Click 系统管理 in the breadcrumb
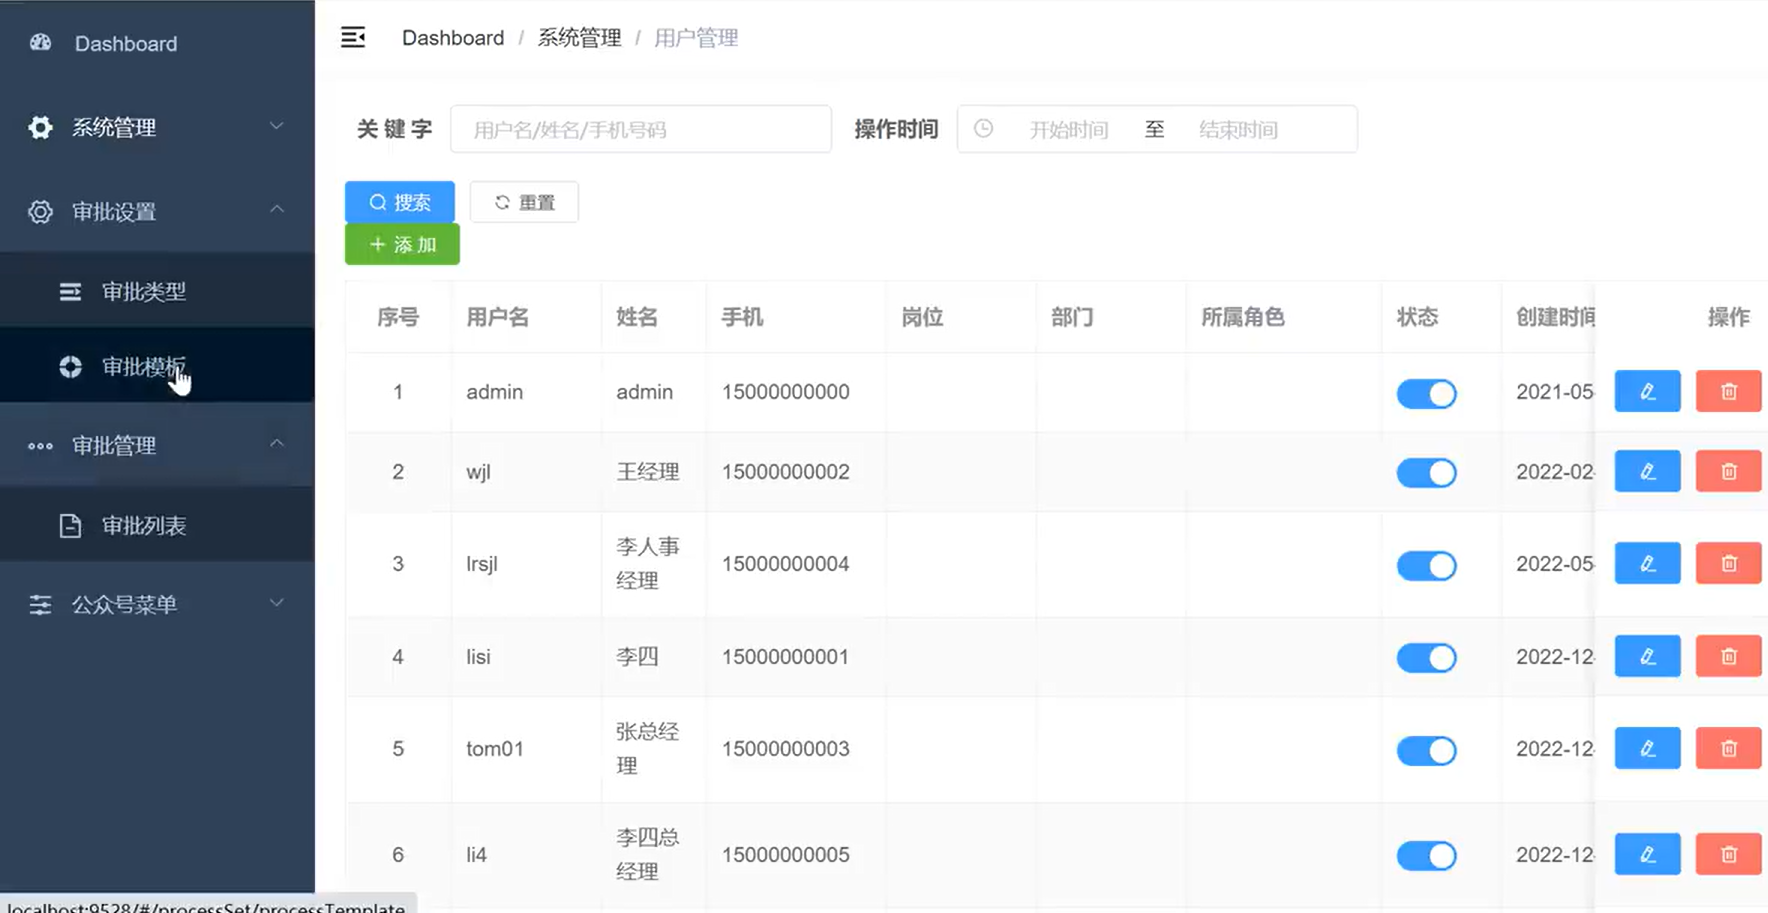This screenshot has height=913, width=1768. pyautogui.click(x=579, y=38)
